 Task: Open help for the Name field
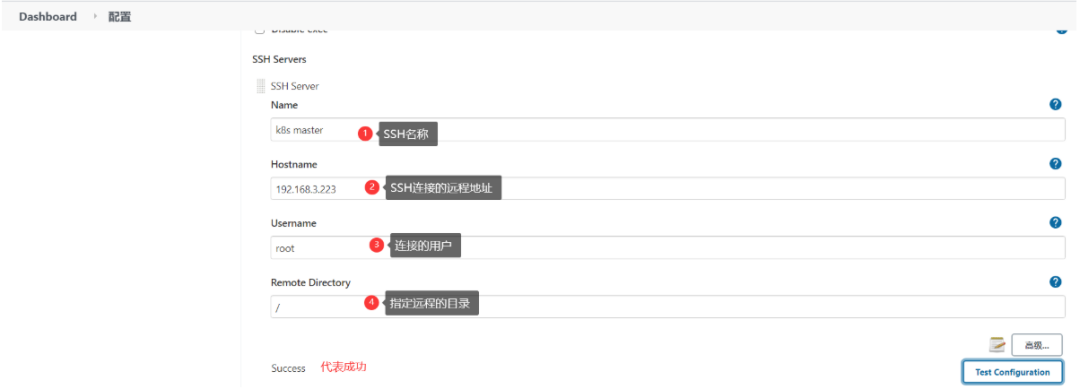point(1055,105)
